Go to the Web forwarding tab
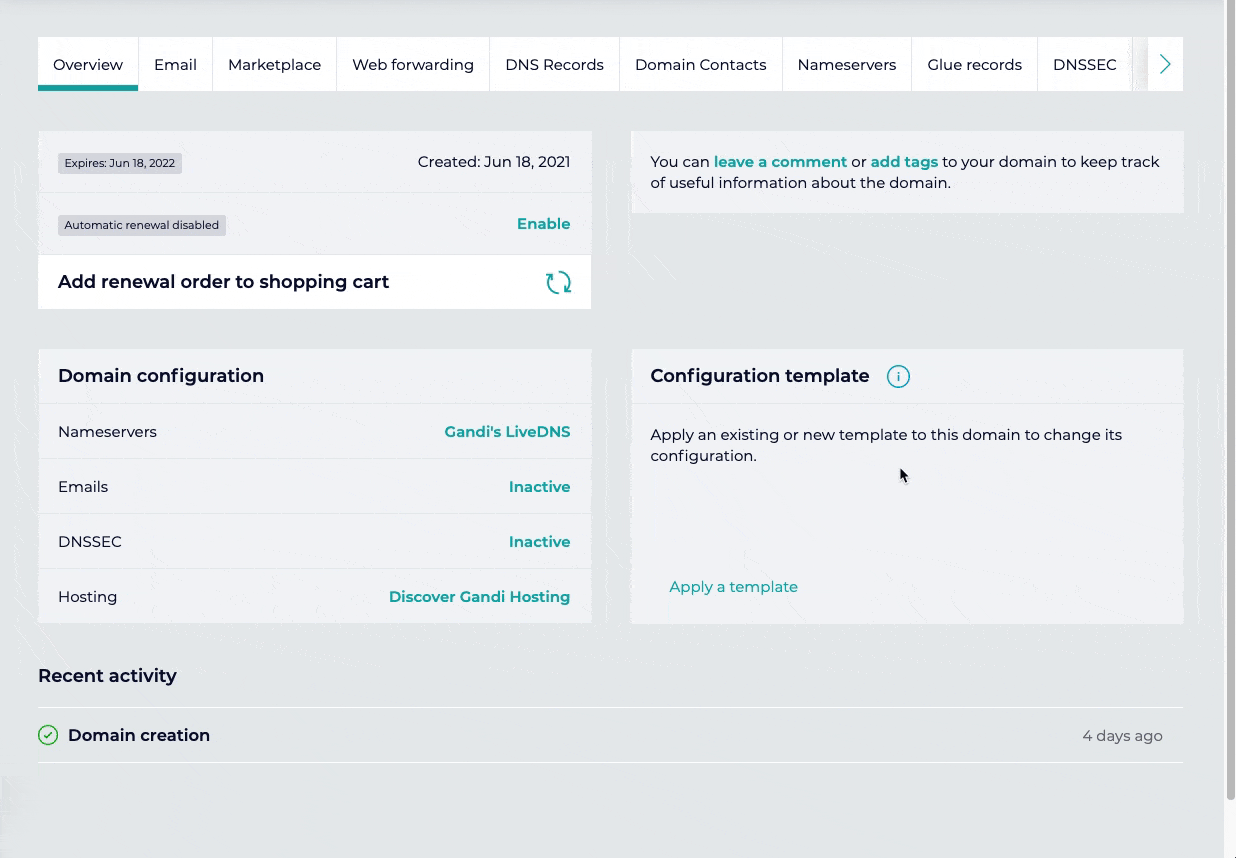Screen dimensions: 1236x858 pos(413,65)
